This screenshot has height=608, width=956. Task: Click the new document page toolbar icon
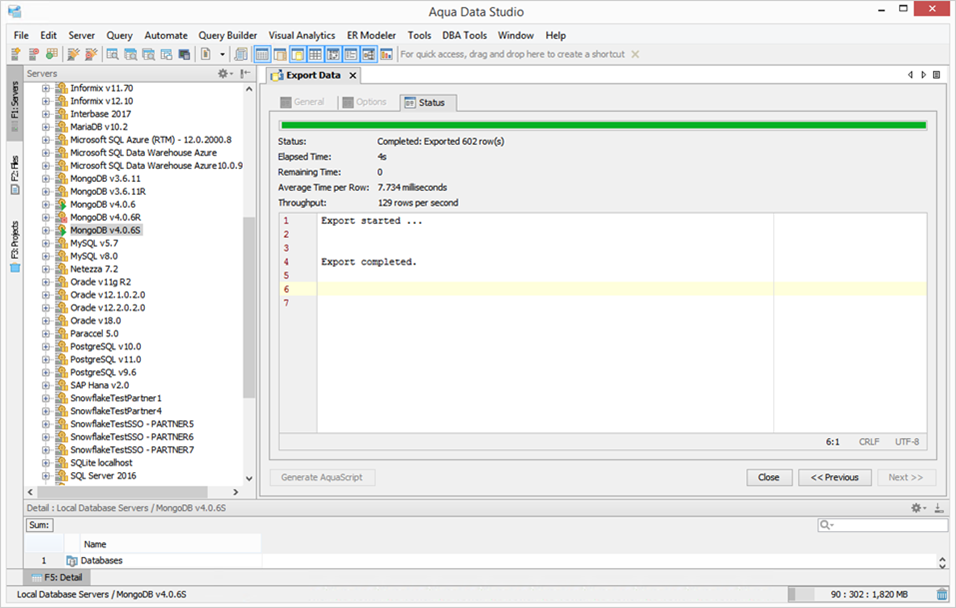206,54
